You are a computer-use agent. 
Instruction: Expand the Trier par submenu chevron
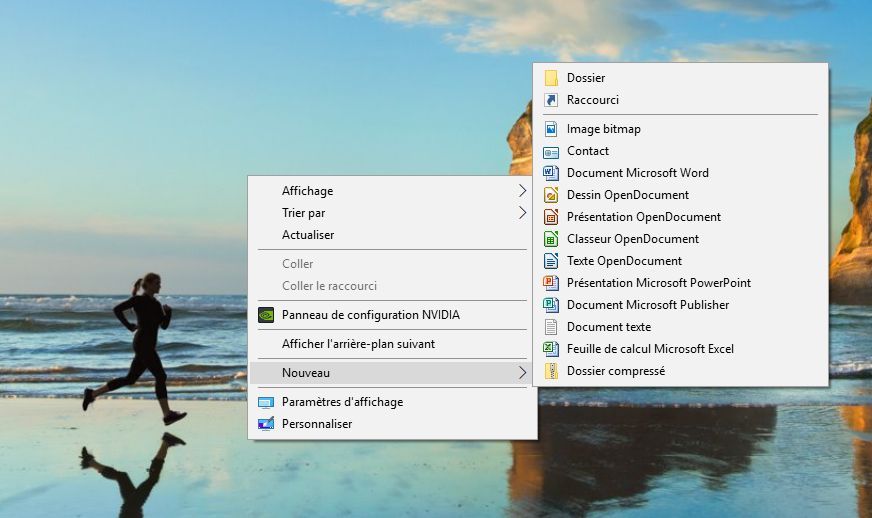[x=522, y=213]
